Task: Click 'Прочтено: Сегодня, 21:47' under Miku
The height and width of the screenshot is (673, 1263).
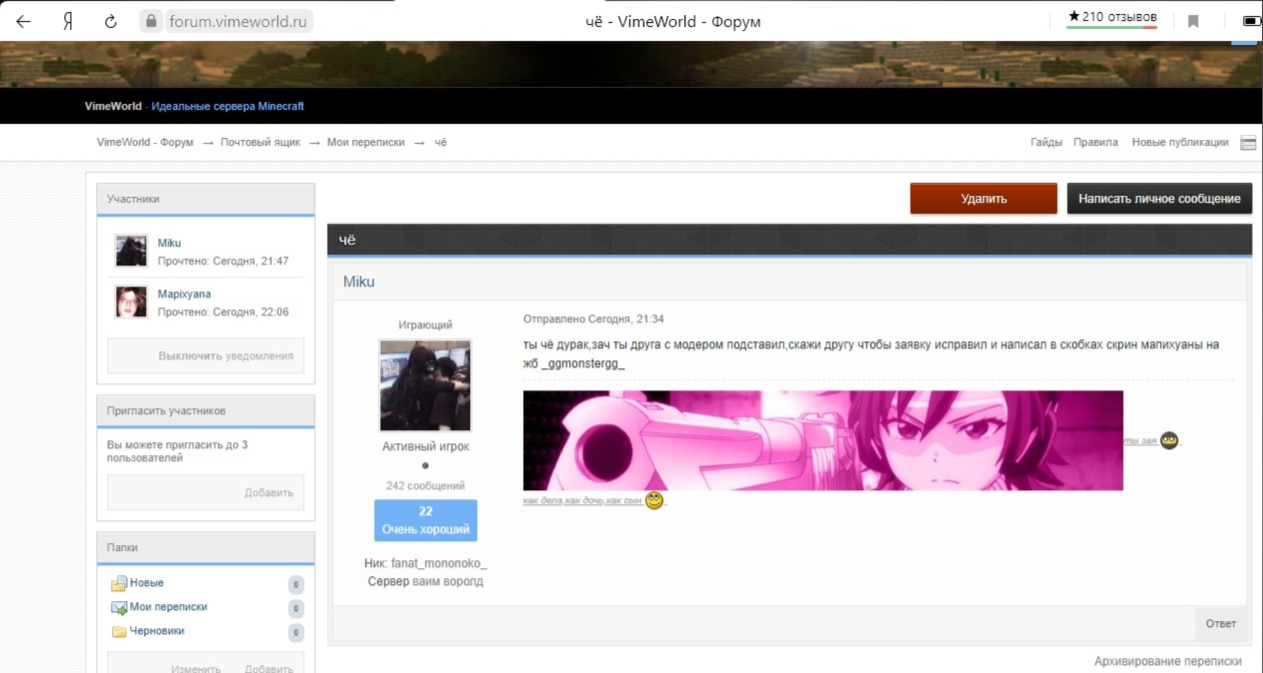Action: (x=223, y=261)
